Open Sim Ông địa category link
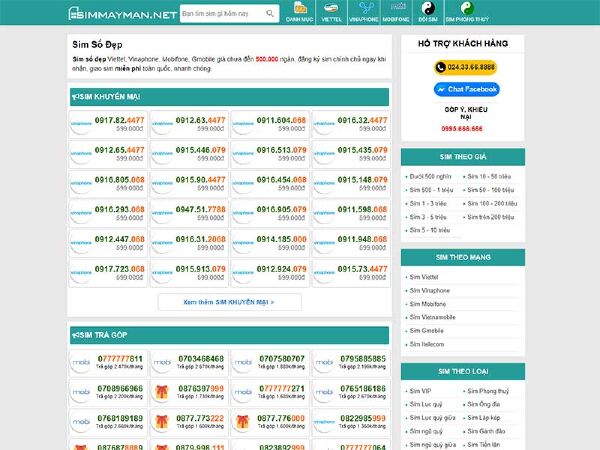This screenshot has height=450, width=600. (x=484, y=404)
